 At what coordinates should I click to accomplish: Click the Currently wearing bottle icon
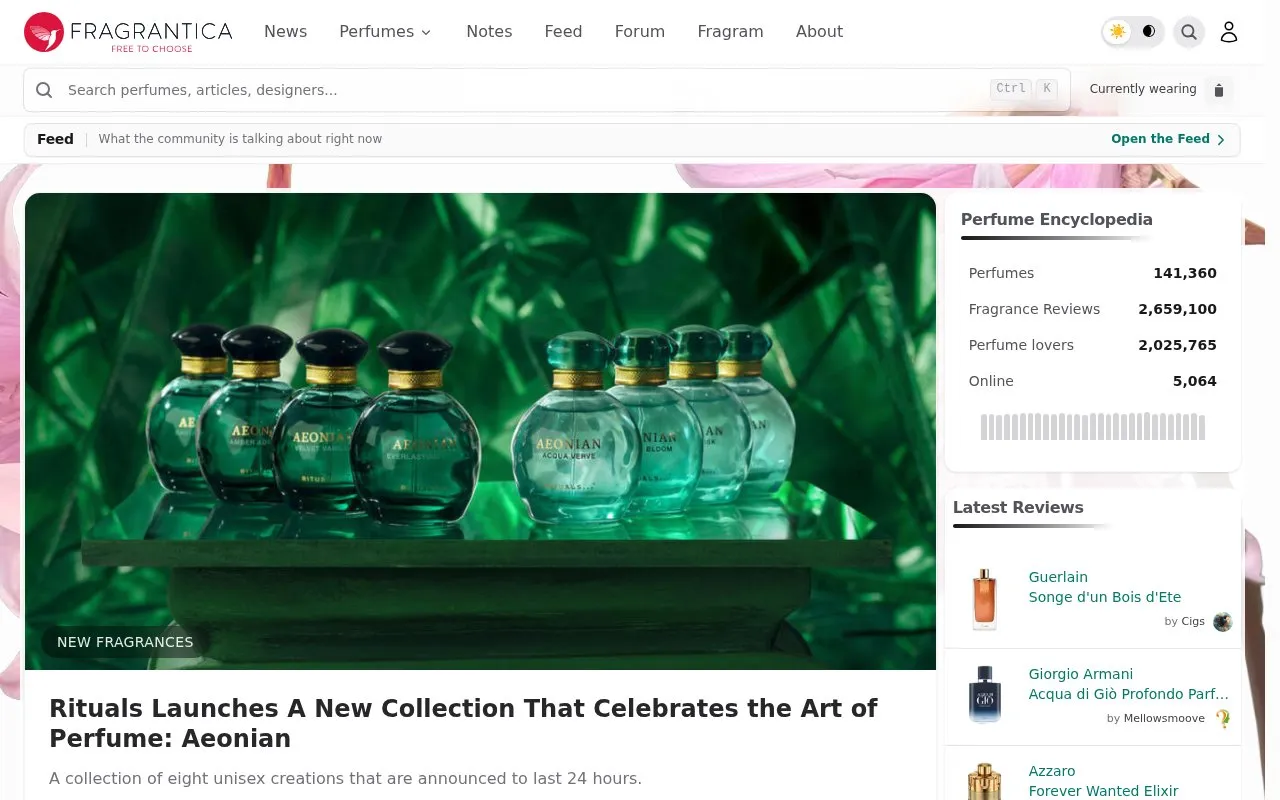(1218, 90)
